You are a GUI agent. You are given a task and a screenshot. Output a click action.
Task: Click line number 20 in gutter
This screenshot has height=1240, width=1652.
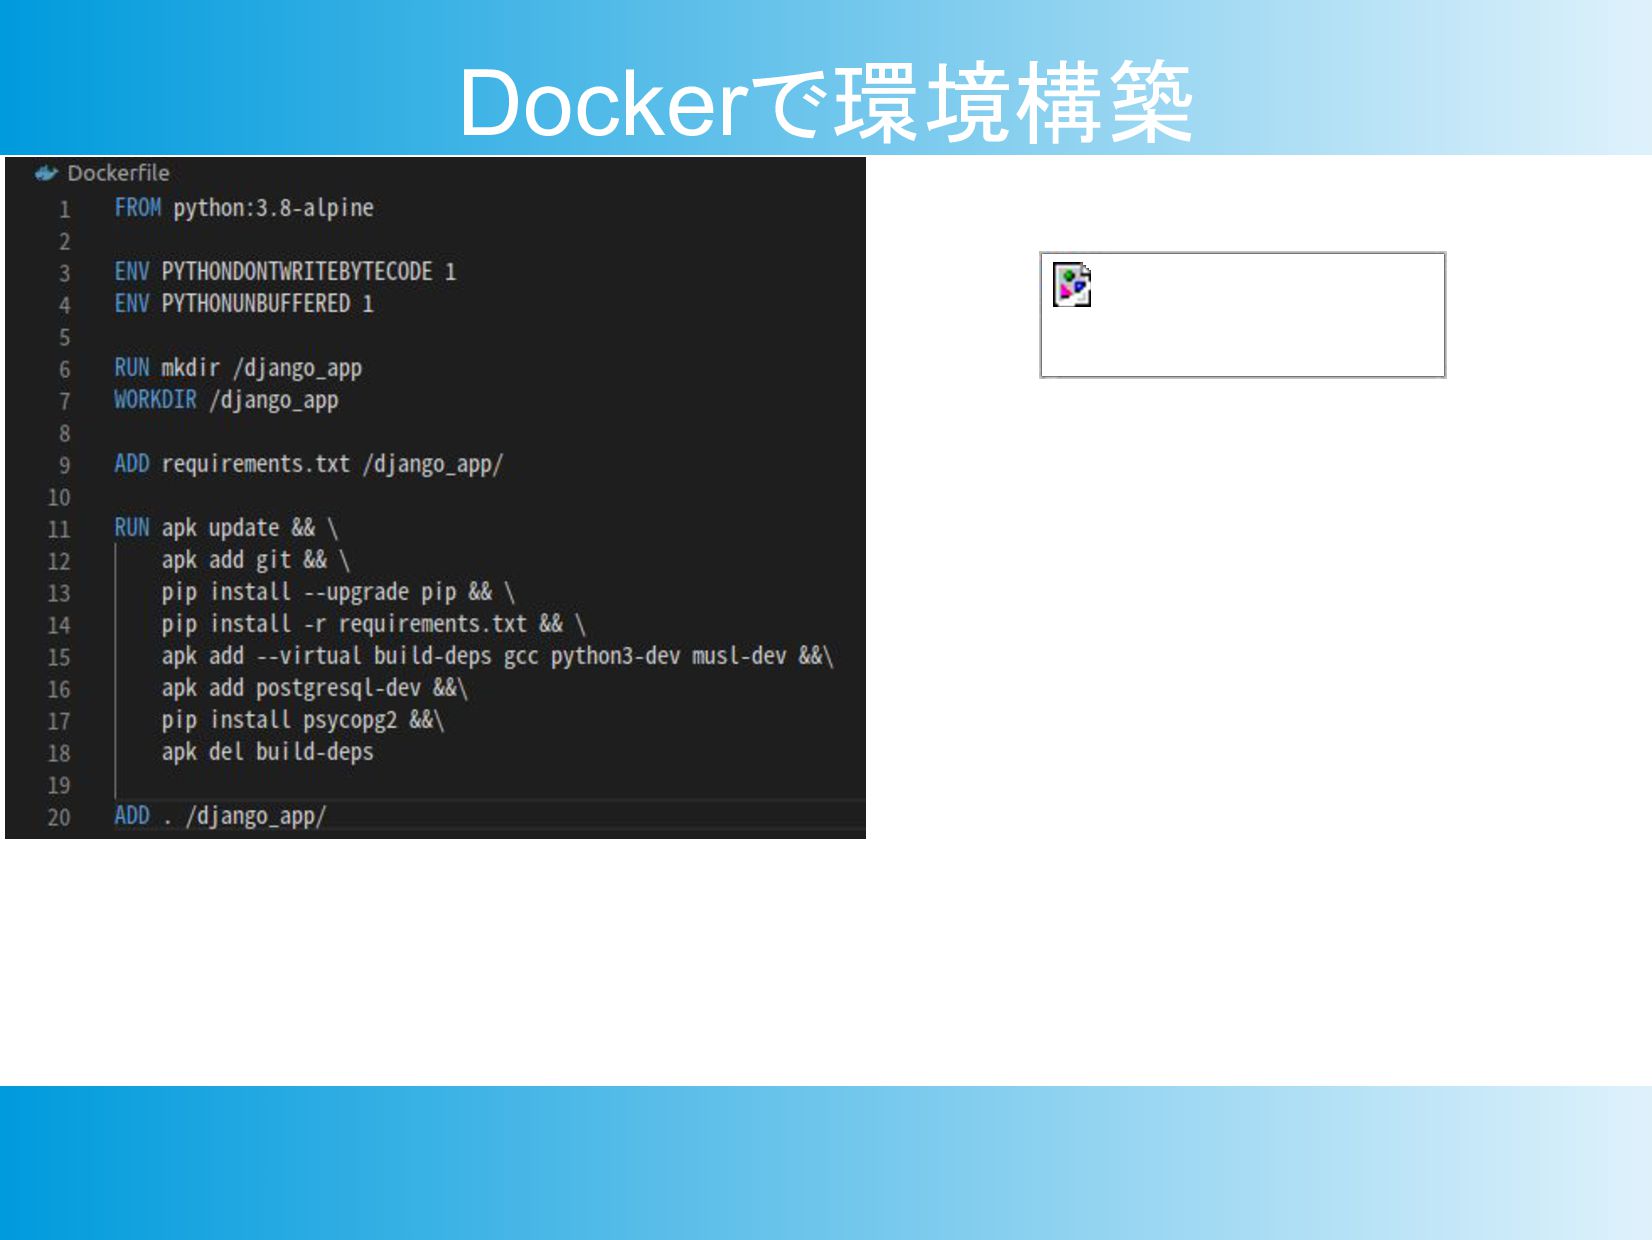(x=59, y=818)
